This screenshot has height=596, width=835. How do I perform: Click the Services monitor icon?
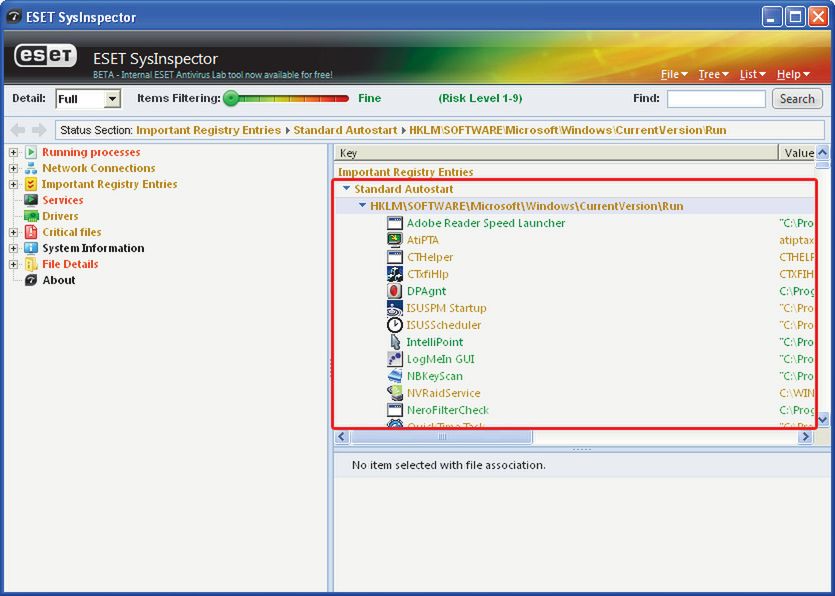click(31, 200)
